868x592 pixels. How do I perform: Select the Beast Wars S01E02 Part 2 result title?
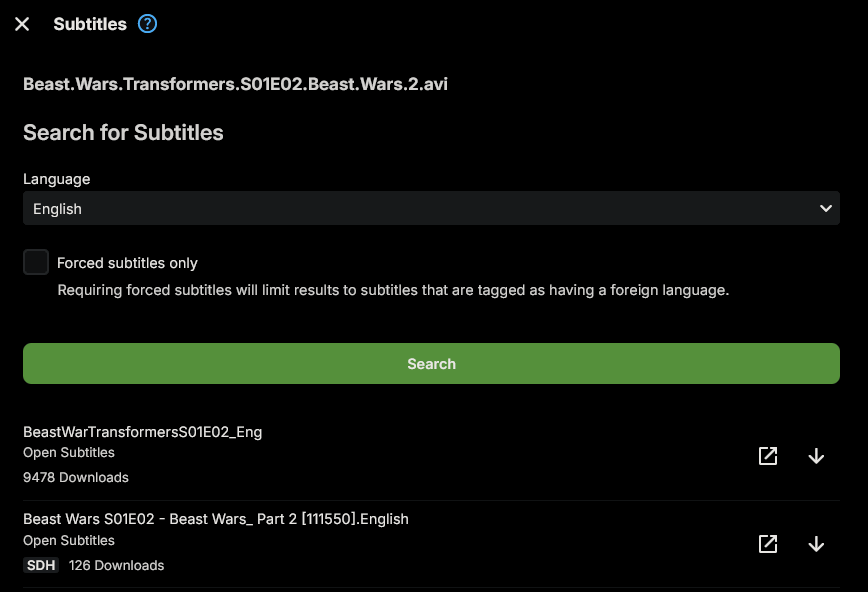coord(215,519)
